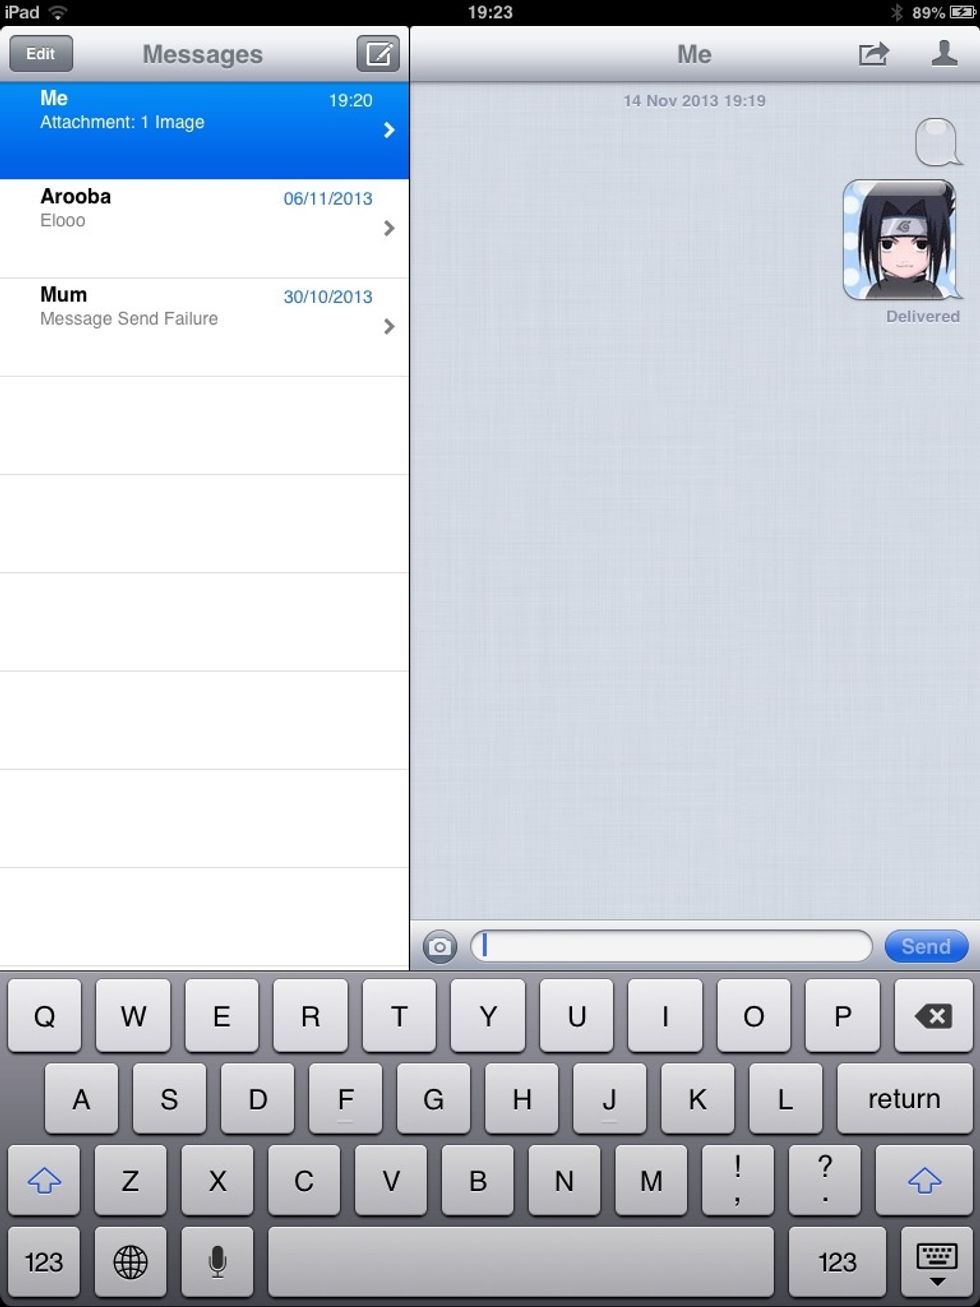Tap the return key
Viewport: 980px width, 1307px height.
click(x=904, y=1098)
